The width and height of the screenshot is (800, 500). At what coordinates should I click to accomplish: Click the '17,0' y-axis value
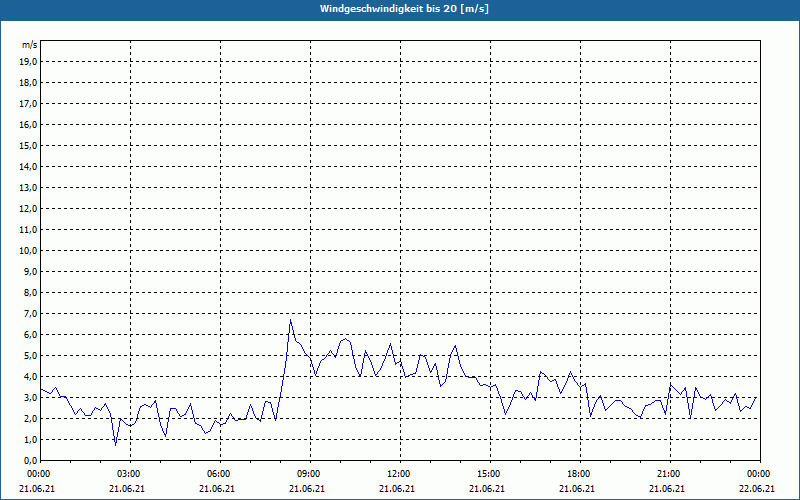pyautogui.click(x=28, y=104)
